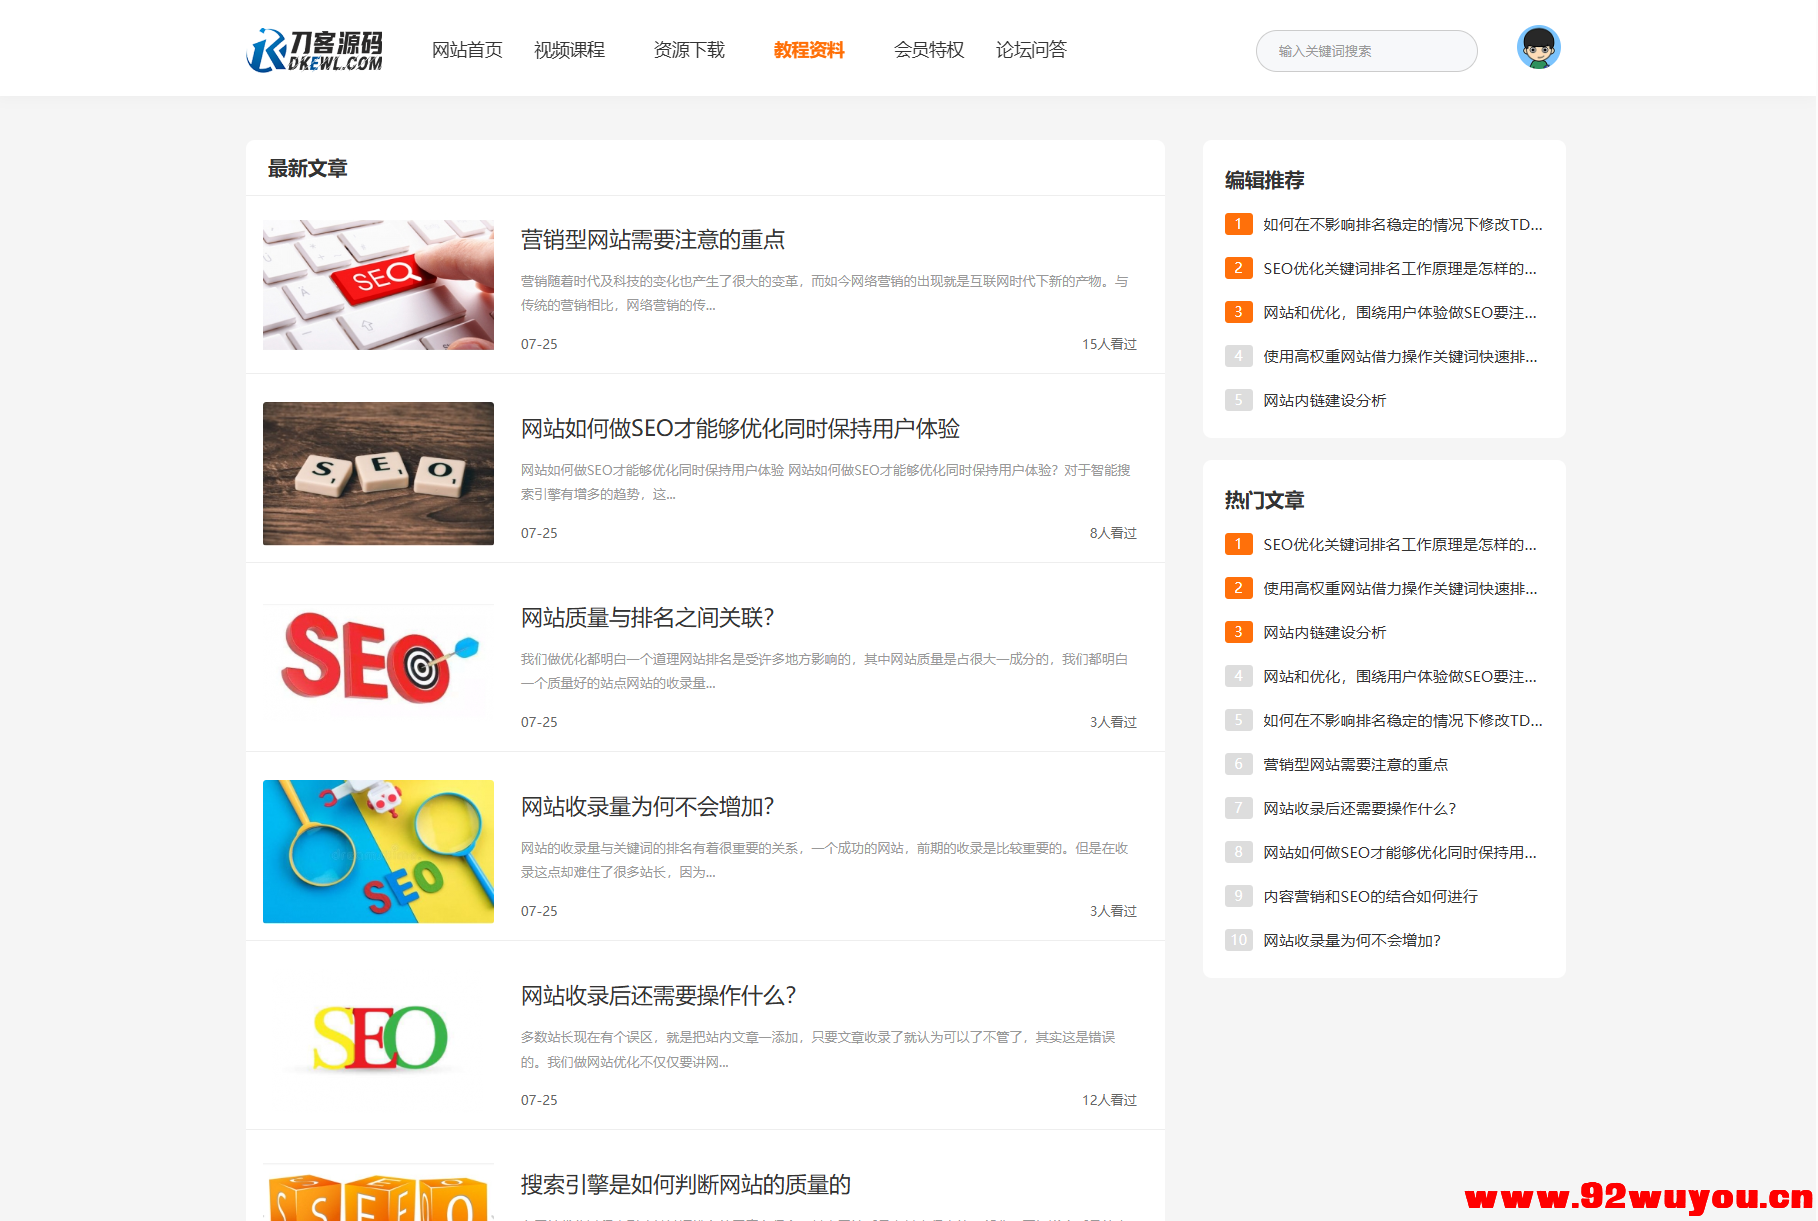
Task: Click the keyword search input box
Action: (x=1366, y=50)
